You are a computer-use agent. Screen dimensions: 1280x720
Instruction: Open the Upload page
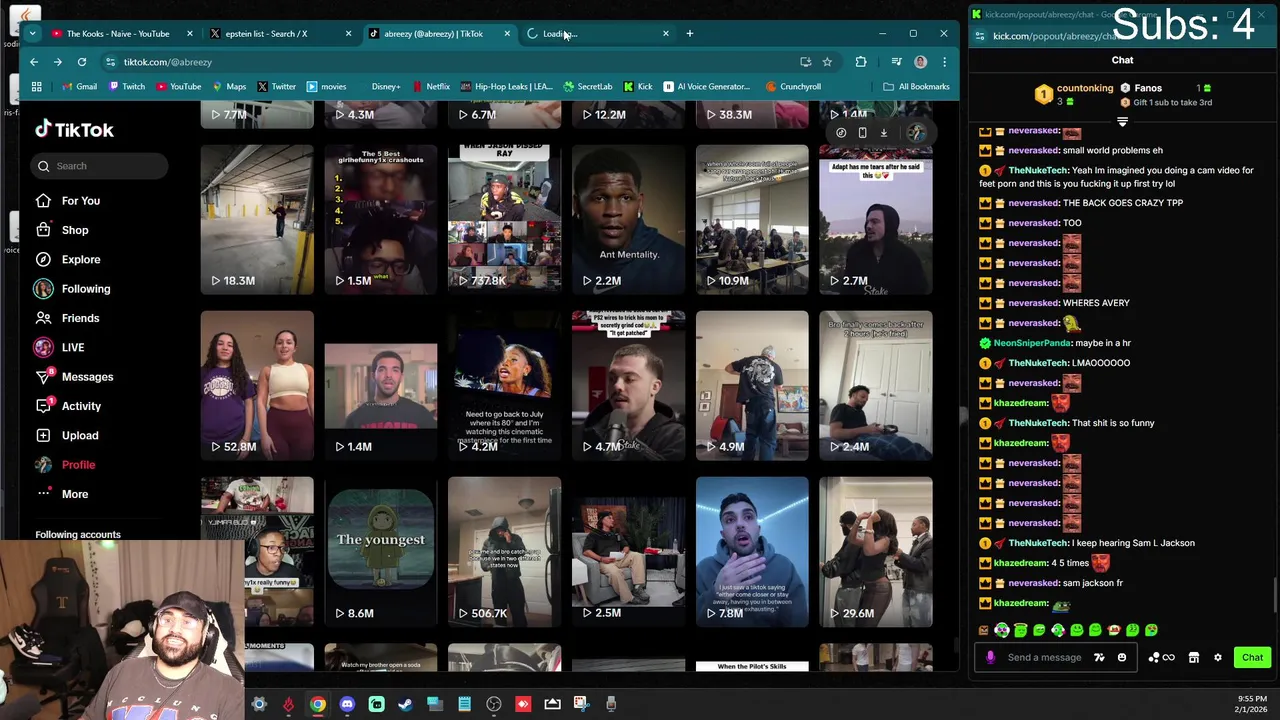pyautogui.click(x=67, y=435)
